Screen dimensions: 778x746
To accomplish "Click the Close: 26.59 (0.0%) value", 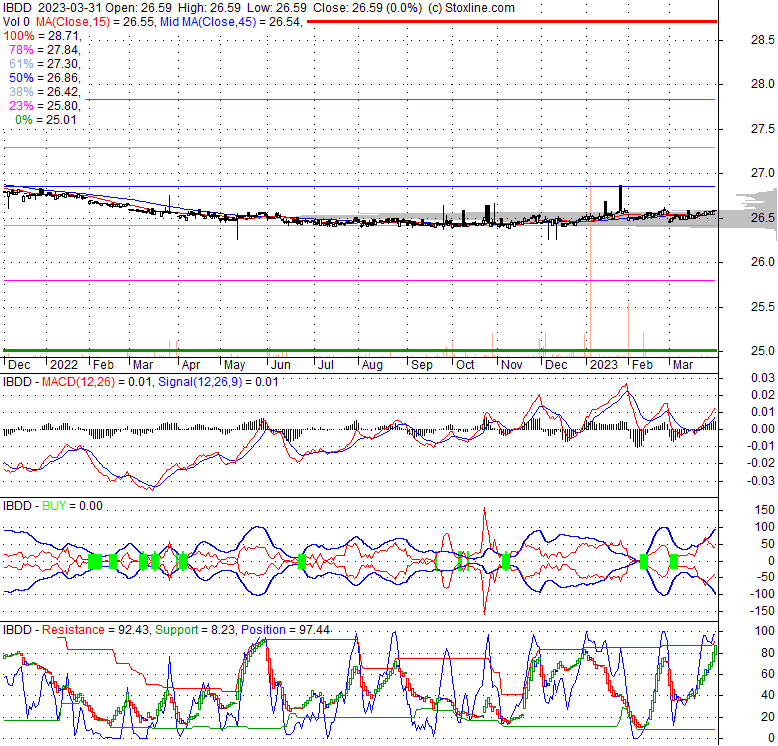I will tap(367, 8).
